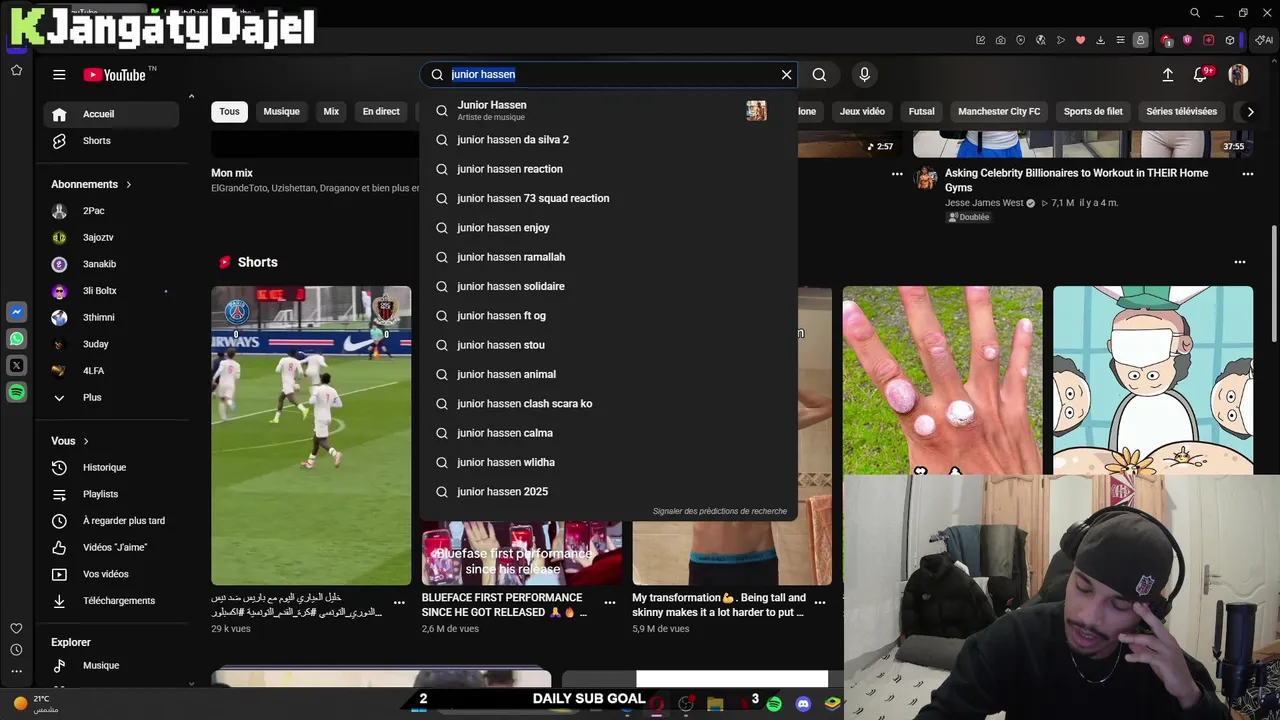Open the 3anakib channel subscription
1280x720 pixels.
point(111,264)
